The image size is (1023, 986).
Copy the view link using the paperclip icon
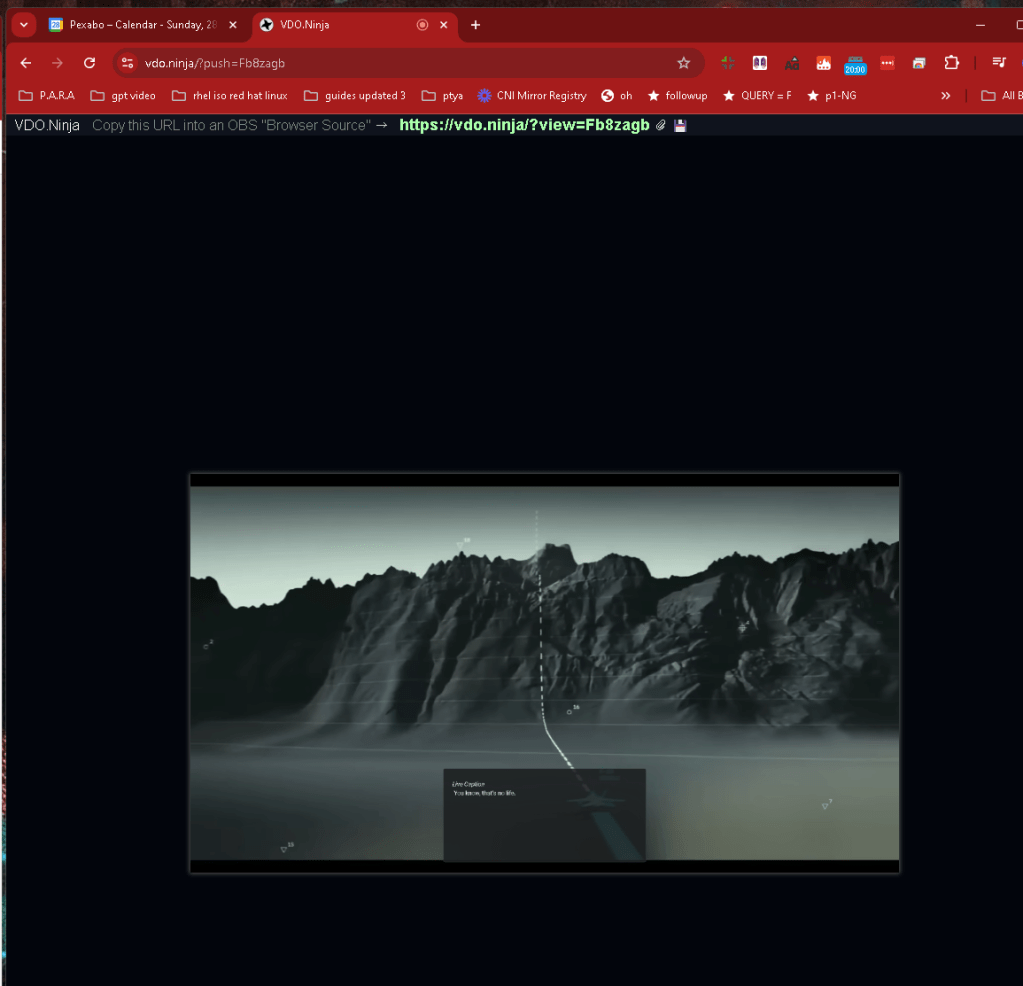(660, 125)
